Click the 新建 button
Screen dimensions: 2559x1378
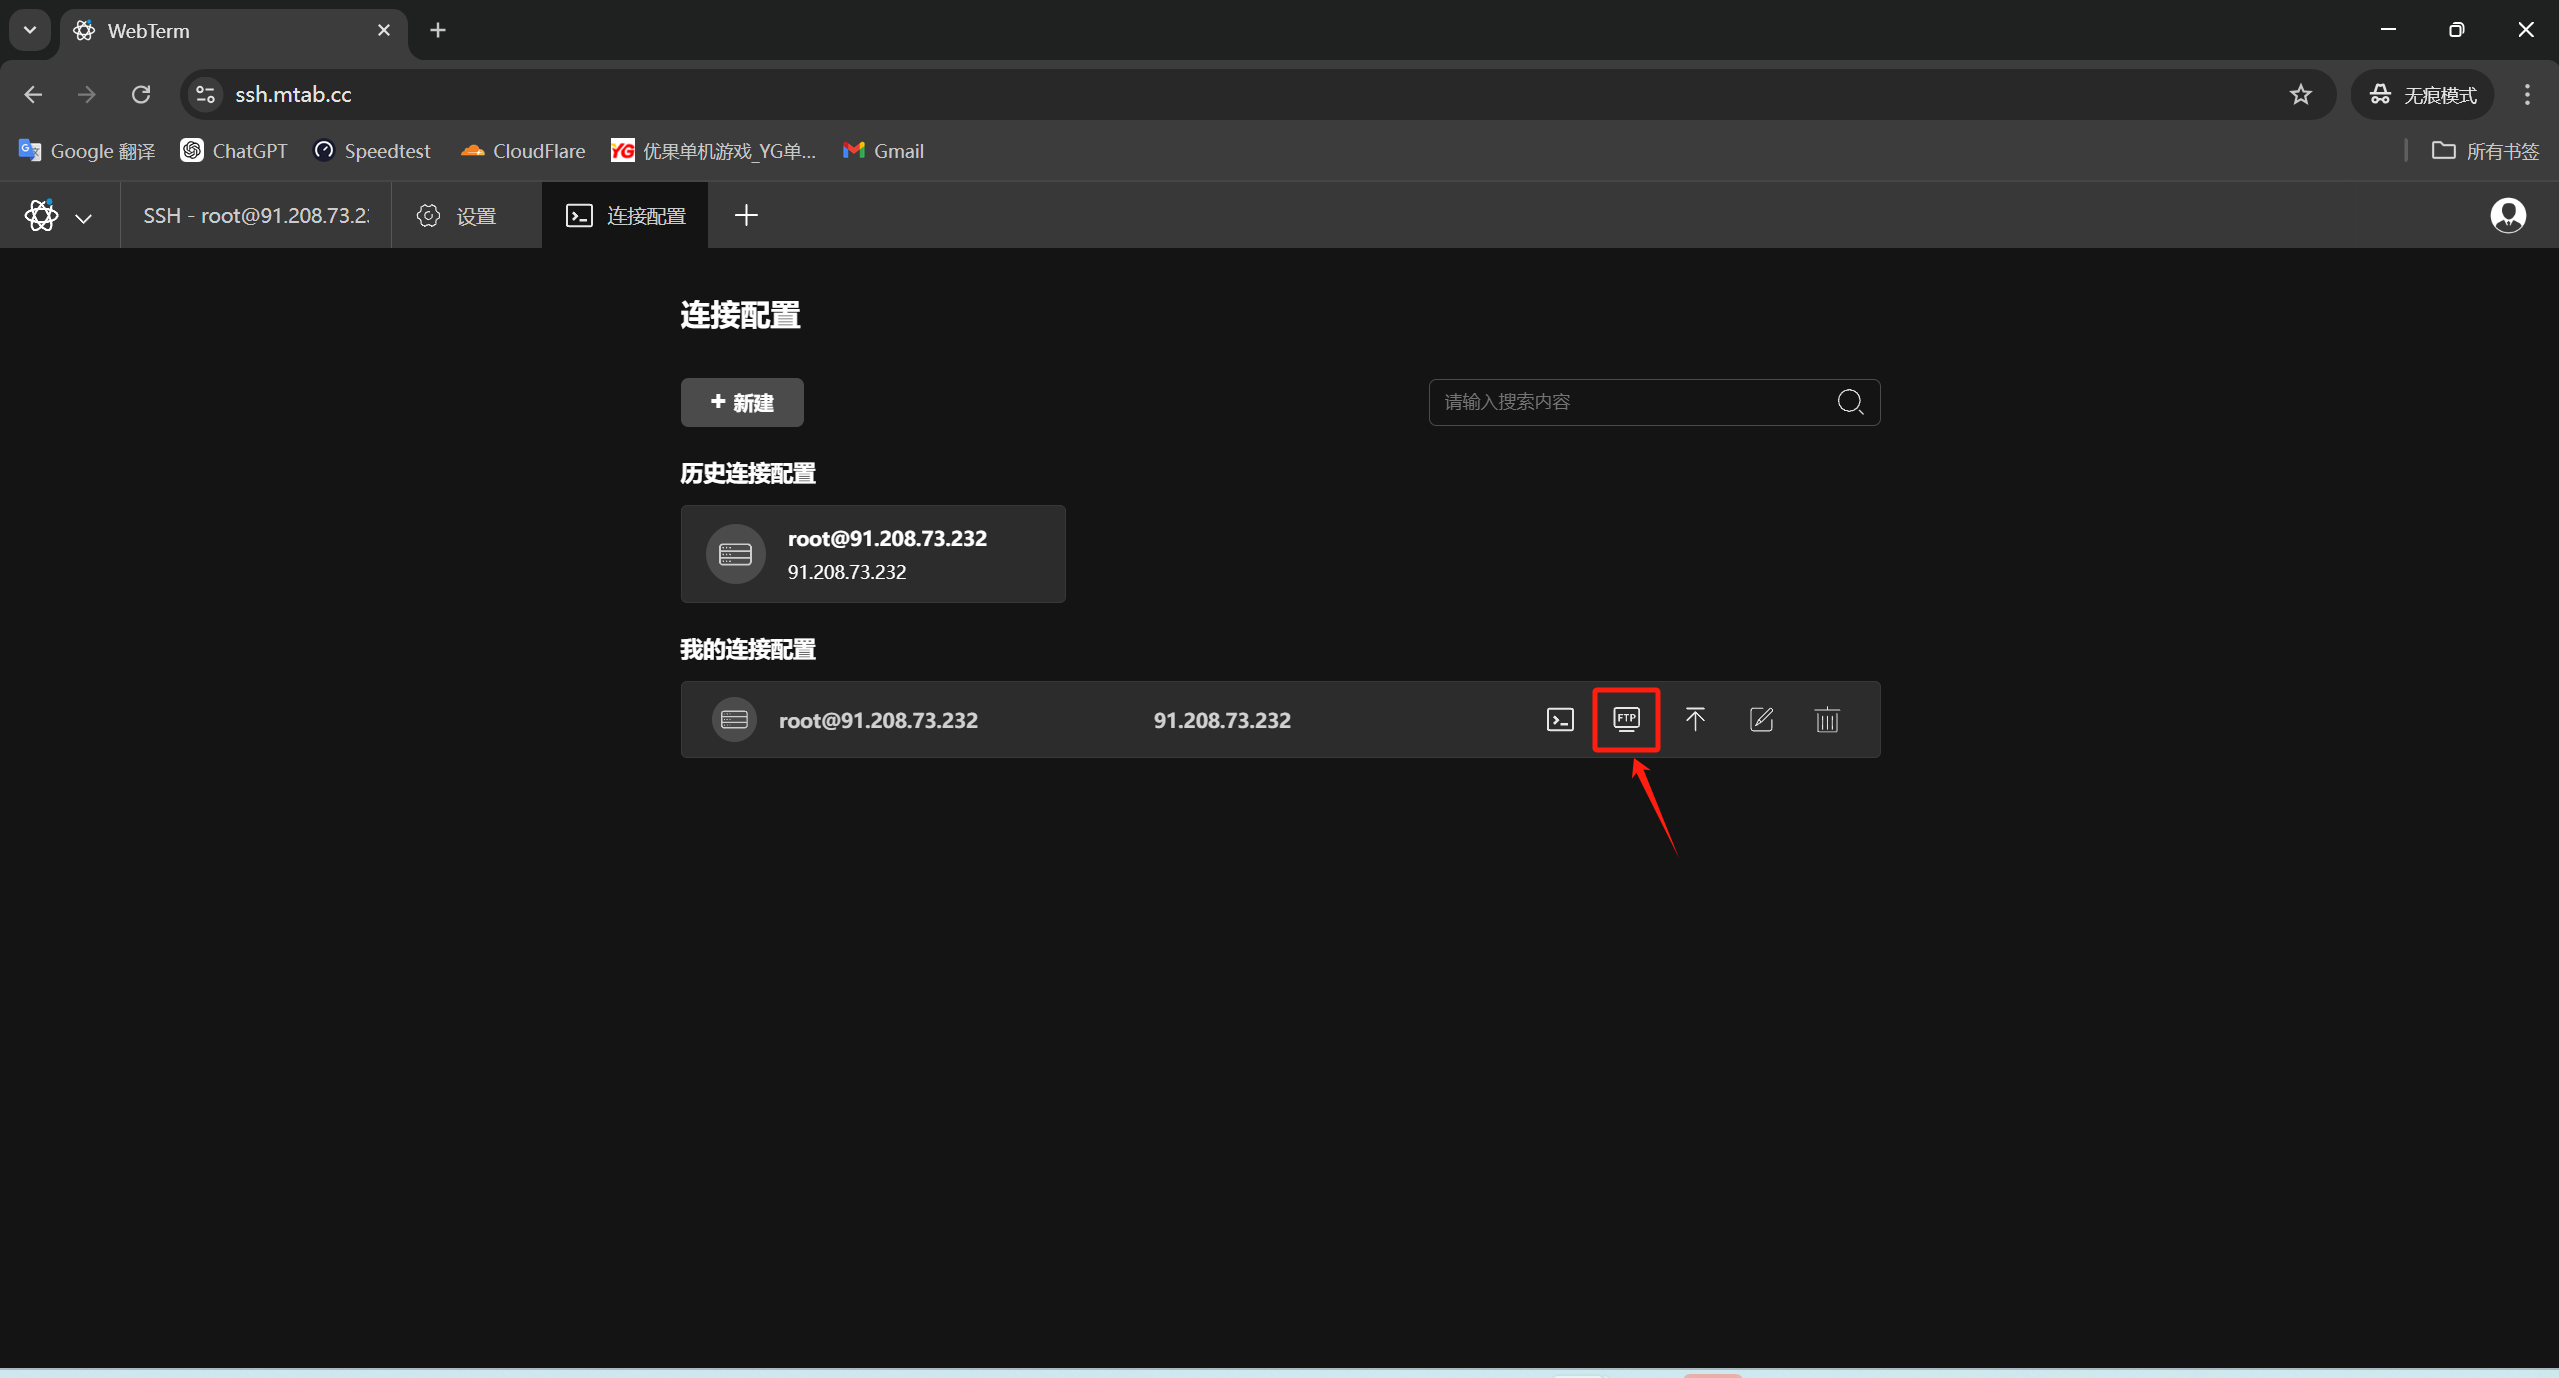tap(742, 402)
